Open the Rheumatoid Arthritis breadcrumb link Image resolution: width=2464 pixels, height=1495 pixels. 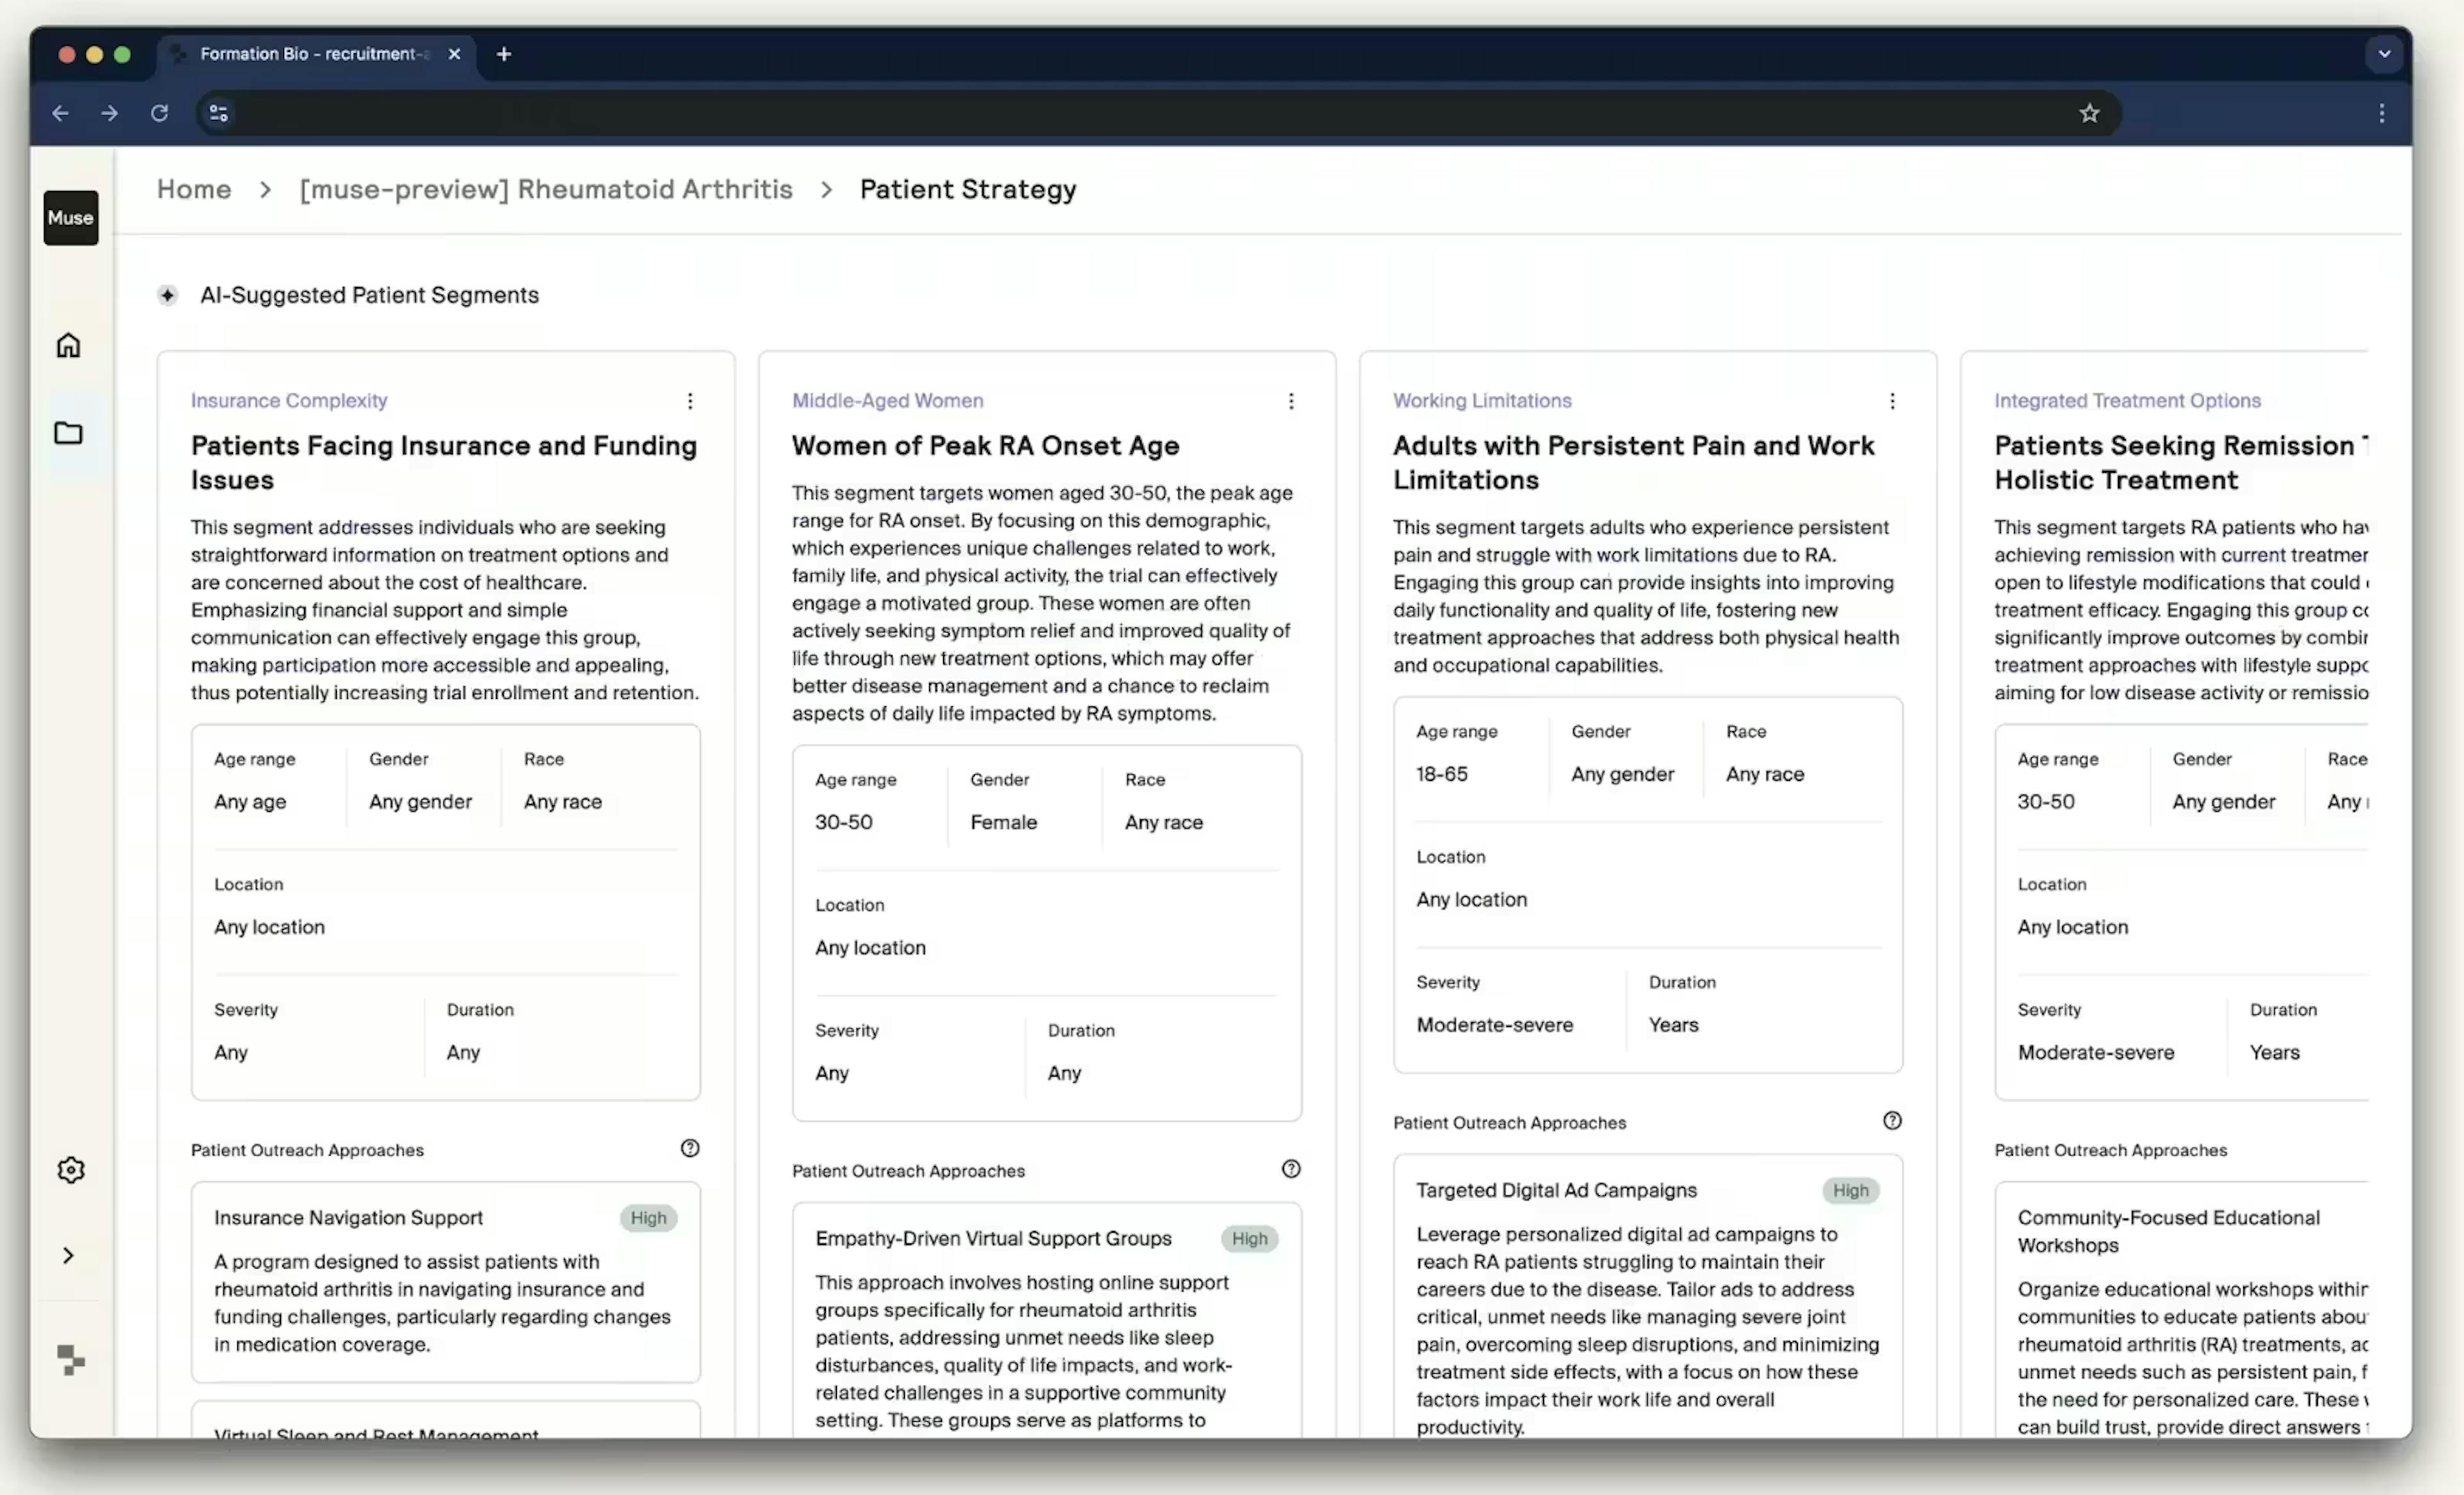click(x=546, y=189)
